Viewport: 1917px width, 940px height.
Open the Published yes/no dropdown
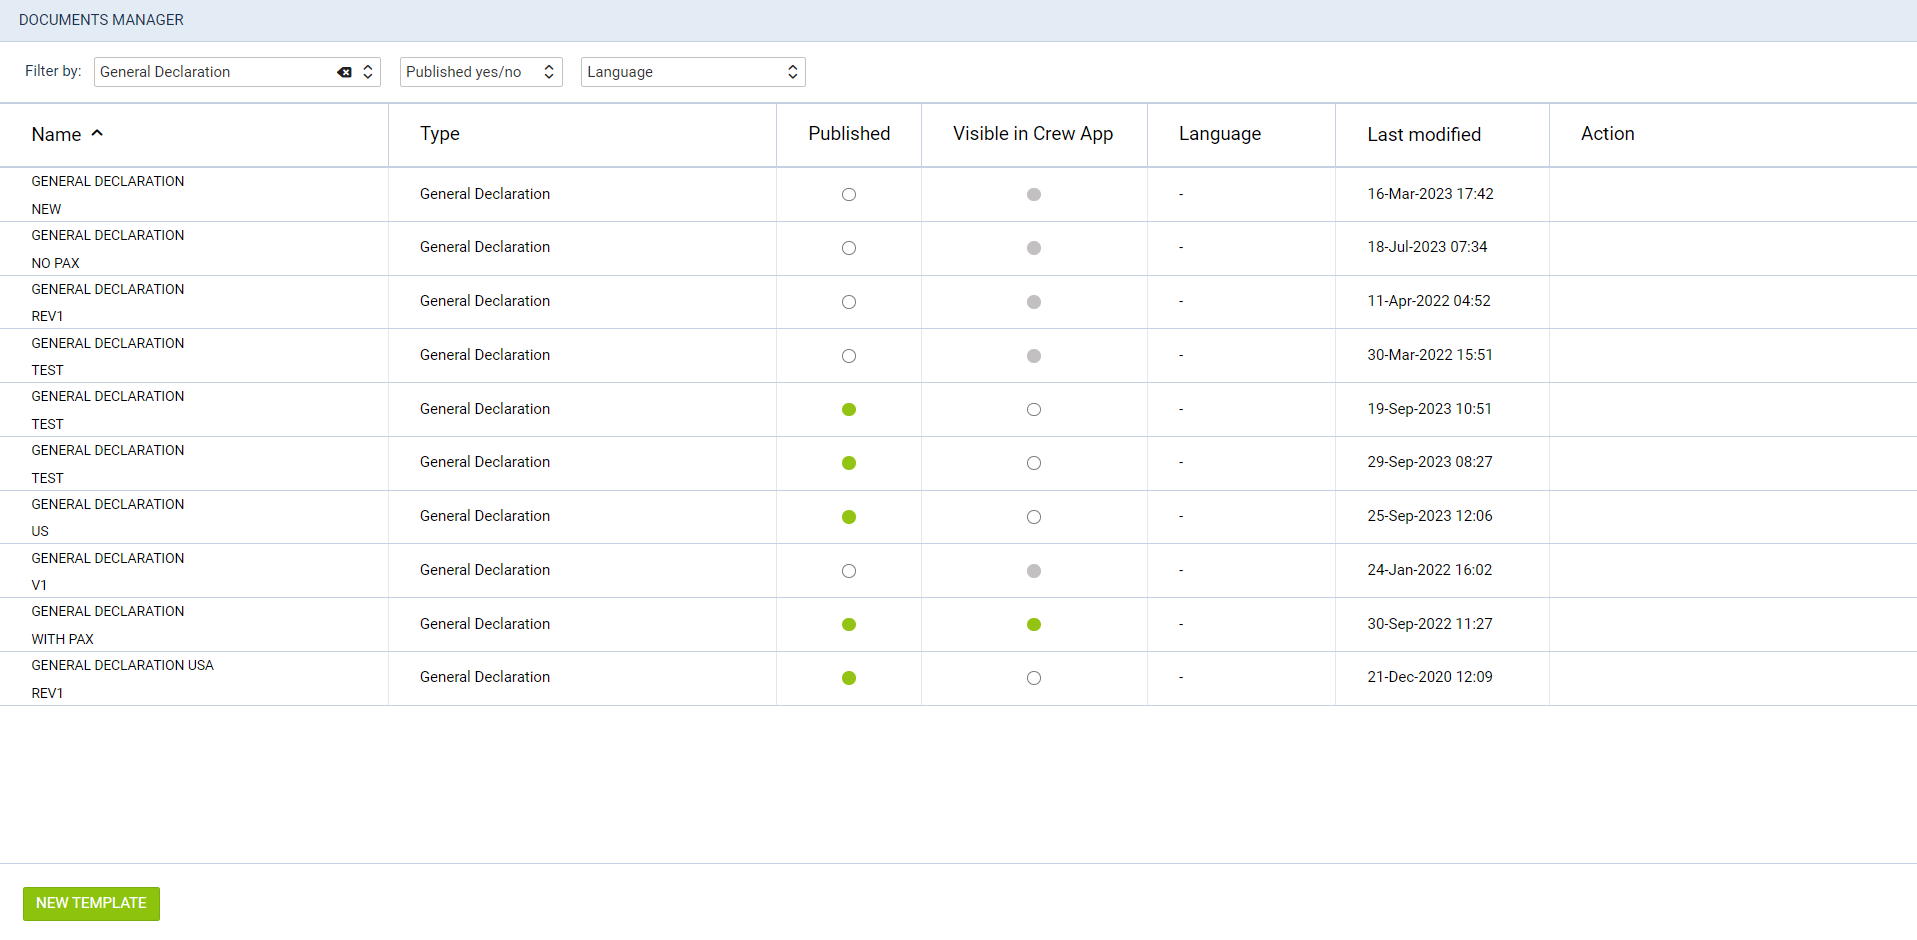[x=481, y=72]
